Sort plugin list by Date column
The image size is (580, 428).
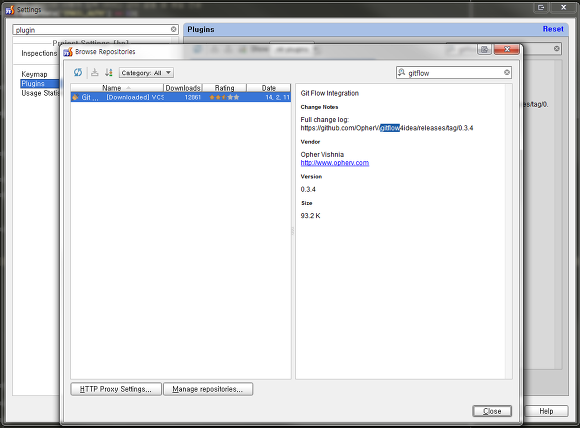[269, 88]
